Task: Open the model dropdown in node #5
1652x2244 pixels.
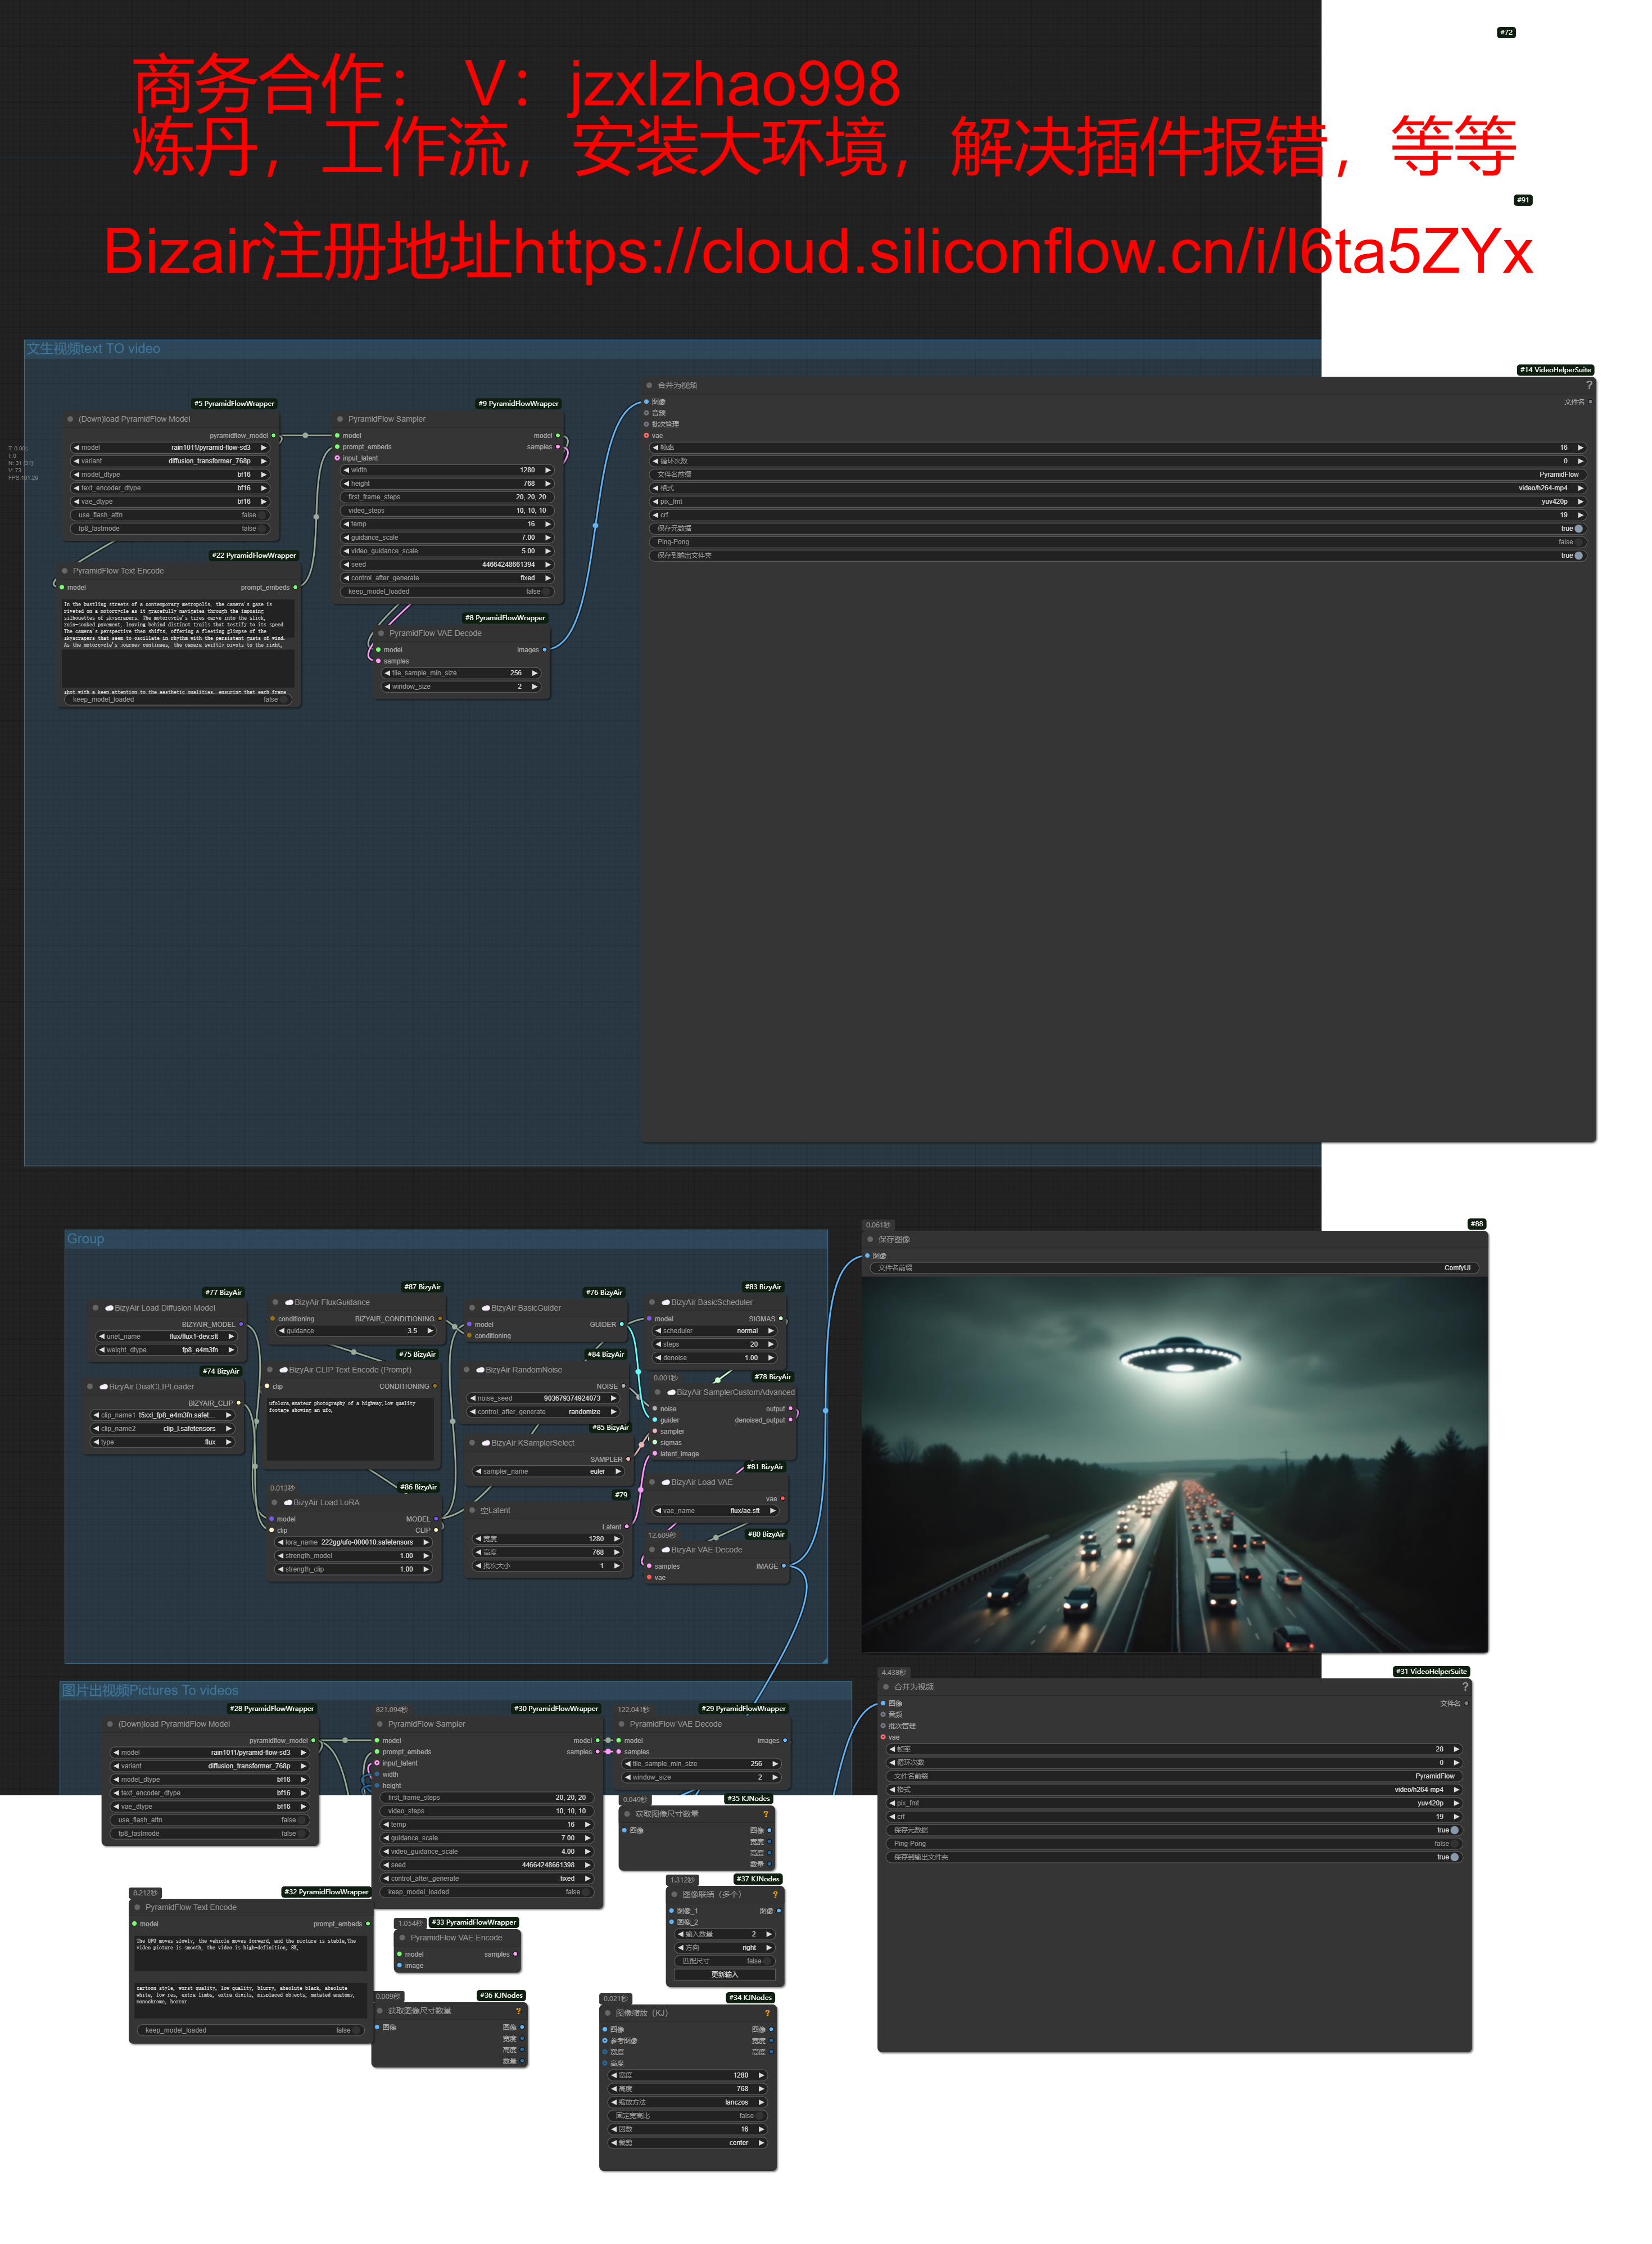Action: pos(171,448)
